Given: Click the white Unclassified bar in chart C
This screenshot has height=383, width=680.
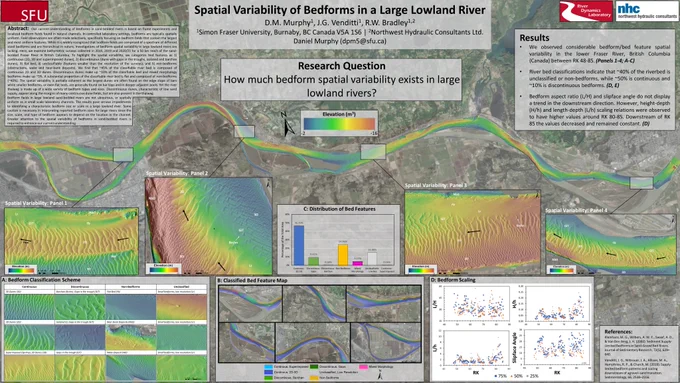Looking at the screenshot, I should (372, 259).
